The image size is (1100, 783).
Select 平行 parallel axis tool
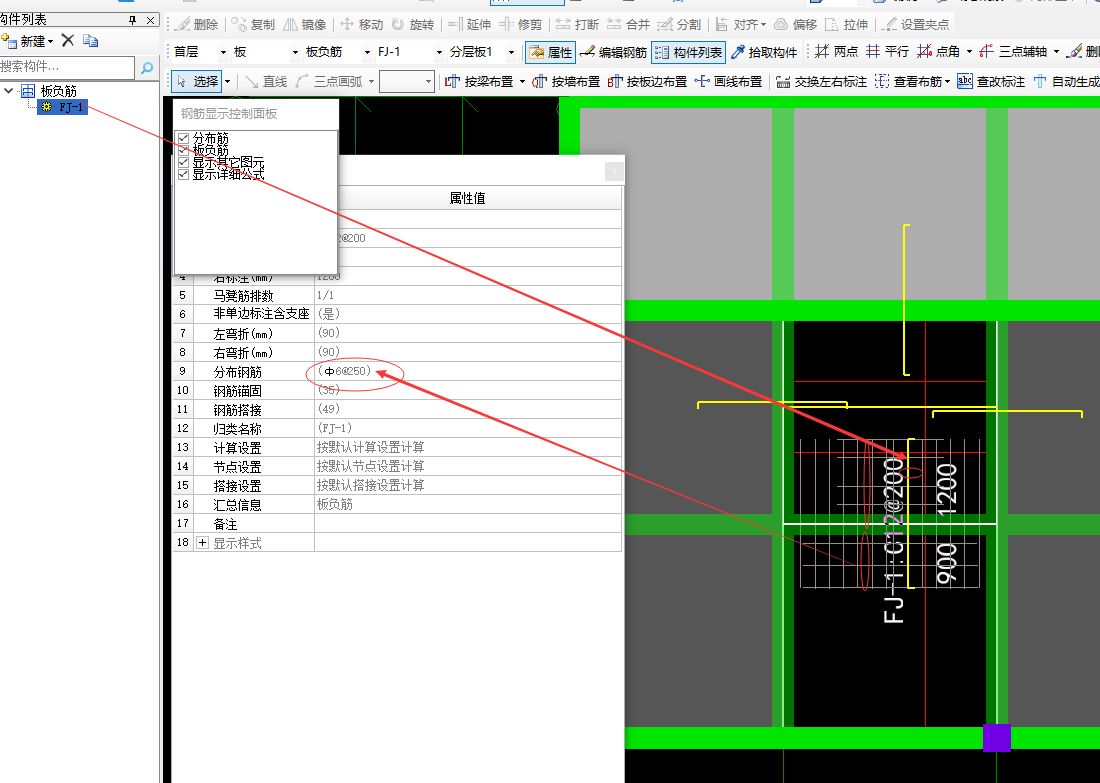(887, 52)
